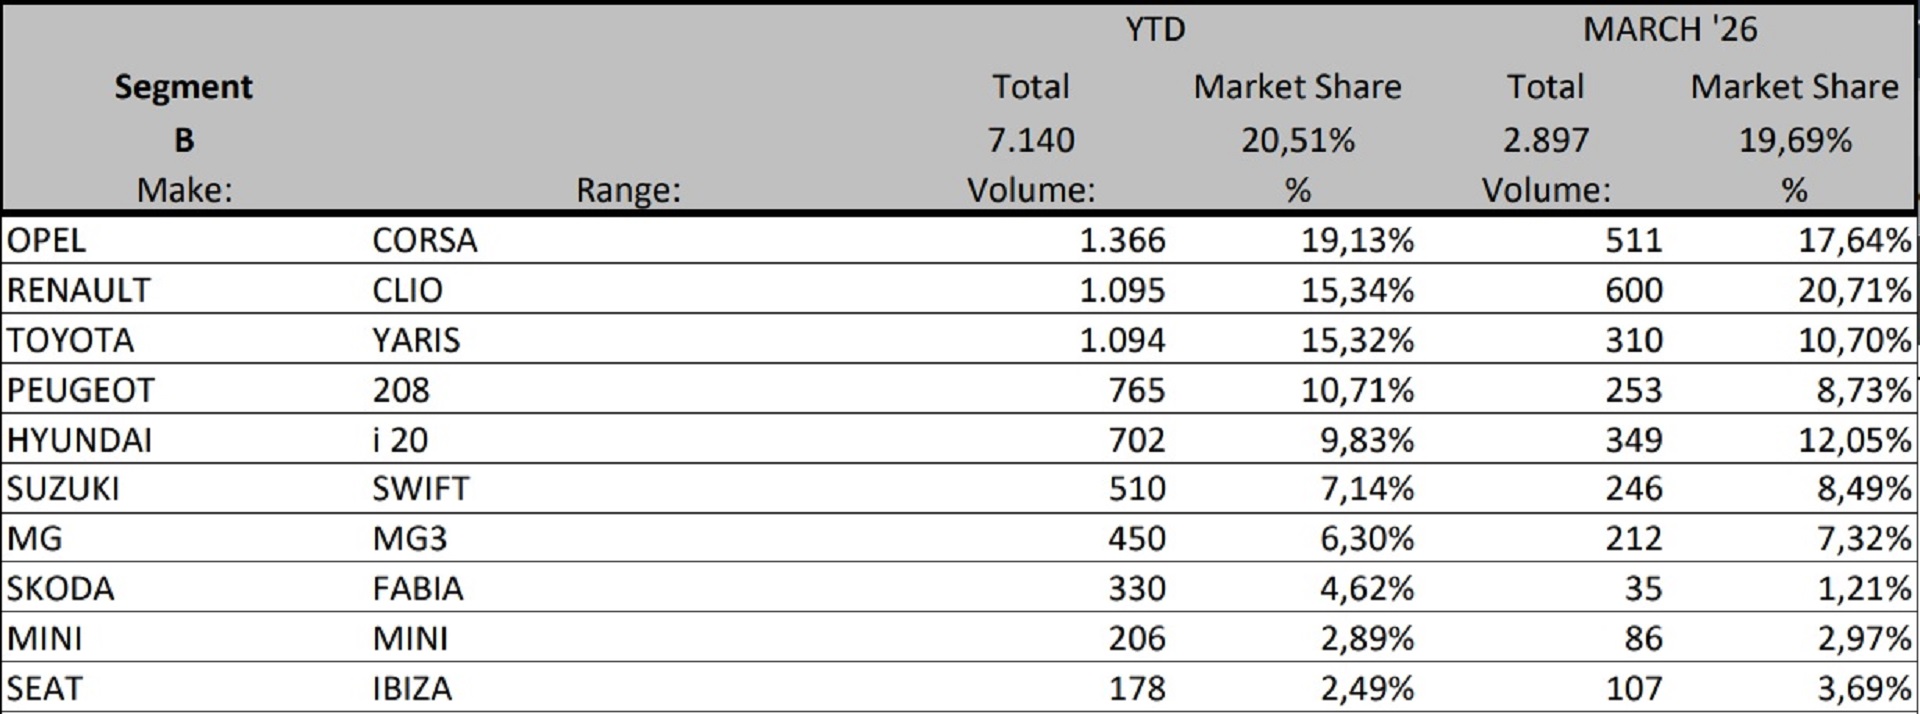This screenshot has height=714, width=1920.
Task: Select the YTD header cell
Action: click(1155, 29)
